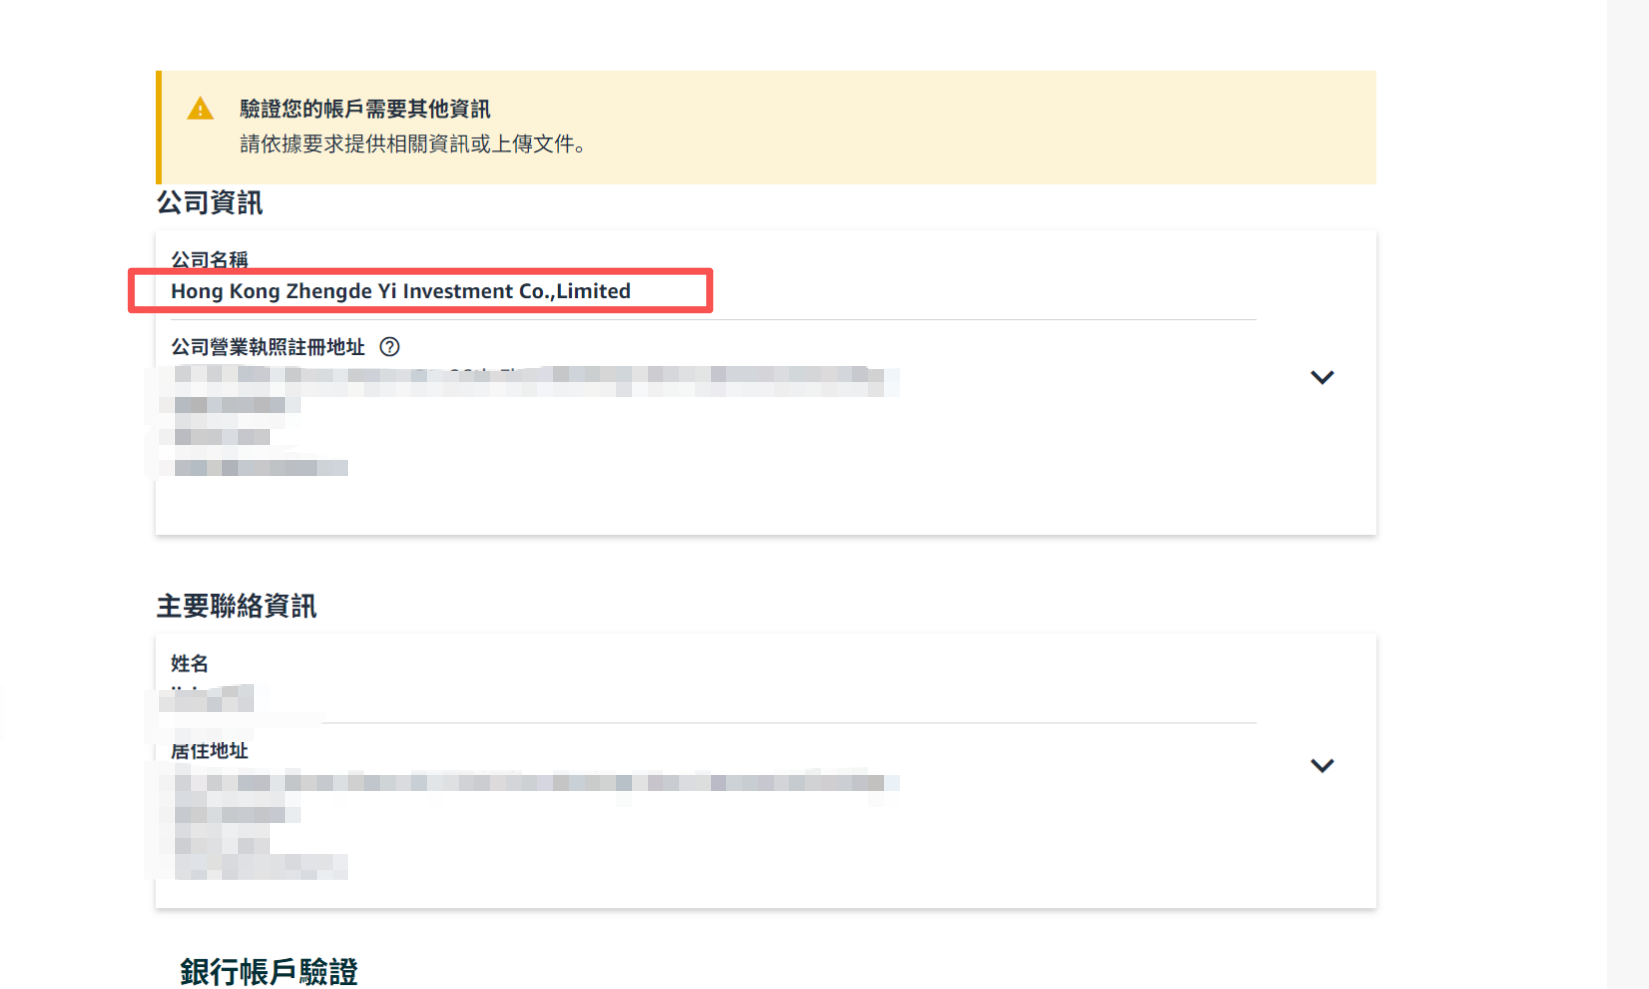Click the 公司營業執照註冊地址 label text

pyautogui.click(x=267, y=347)
